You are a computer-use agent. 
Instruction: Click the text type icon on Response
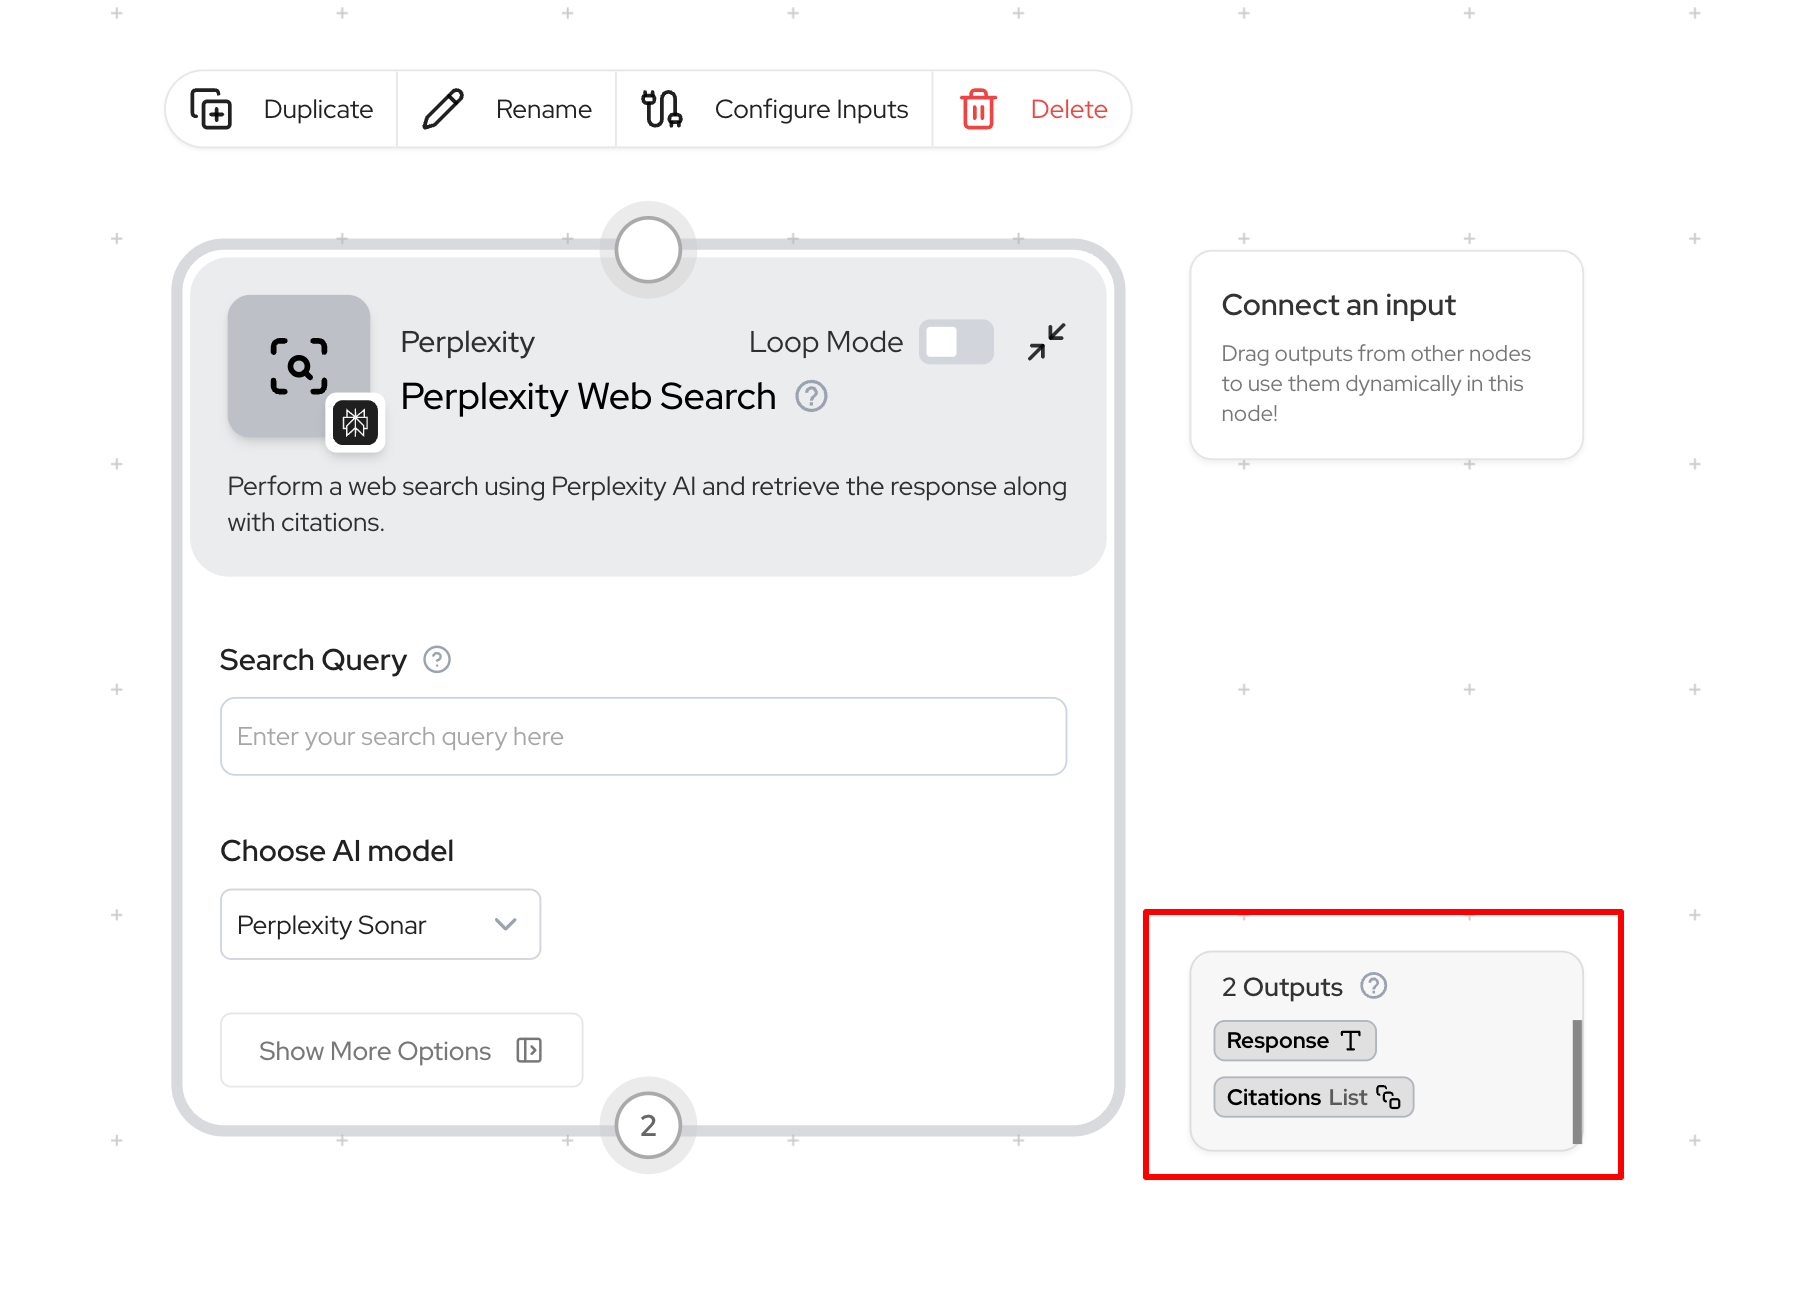[x=1351, y=1041]
